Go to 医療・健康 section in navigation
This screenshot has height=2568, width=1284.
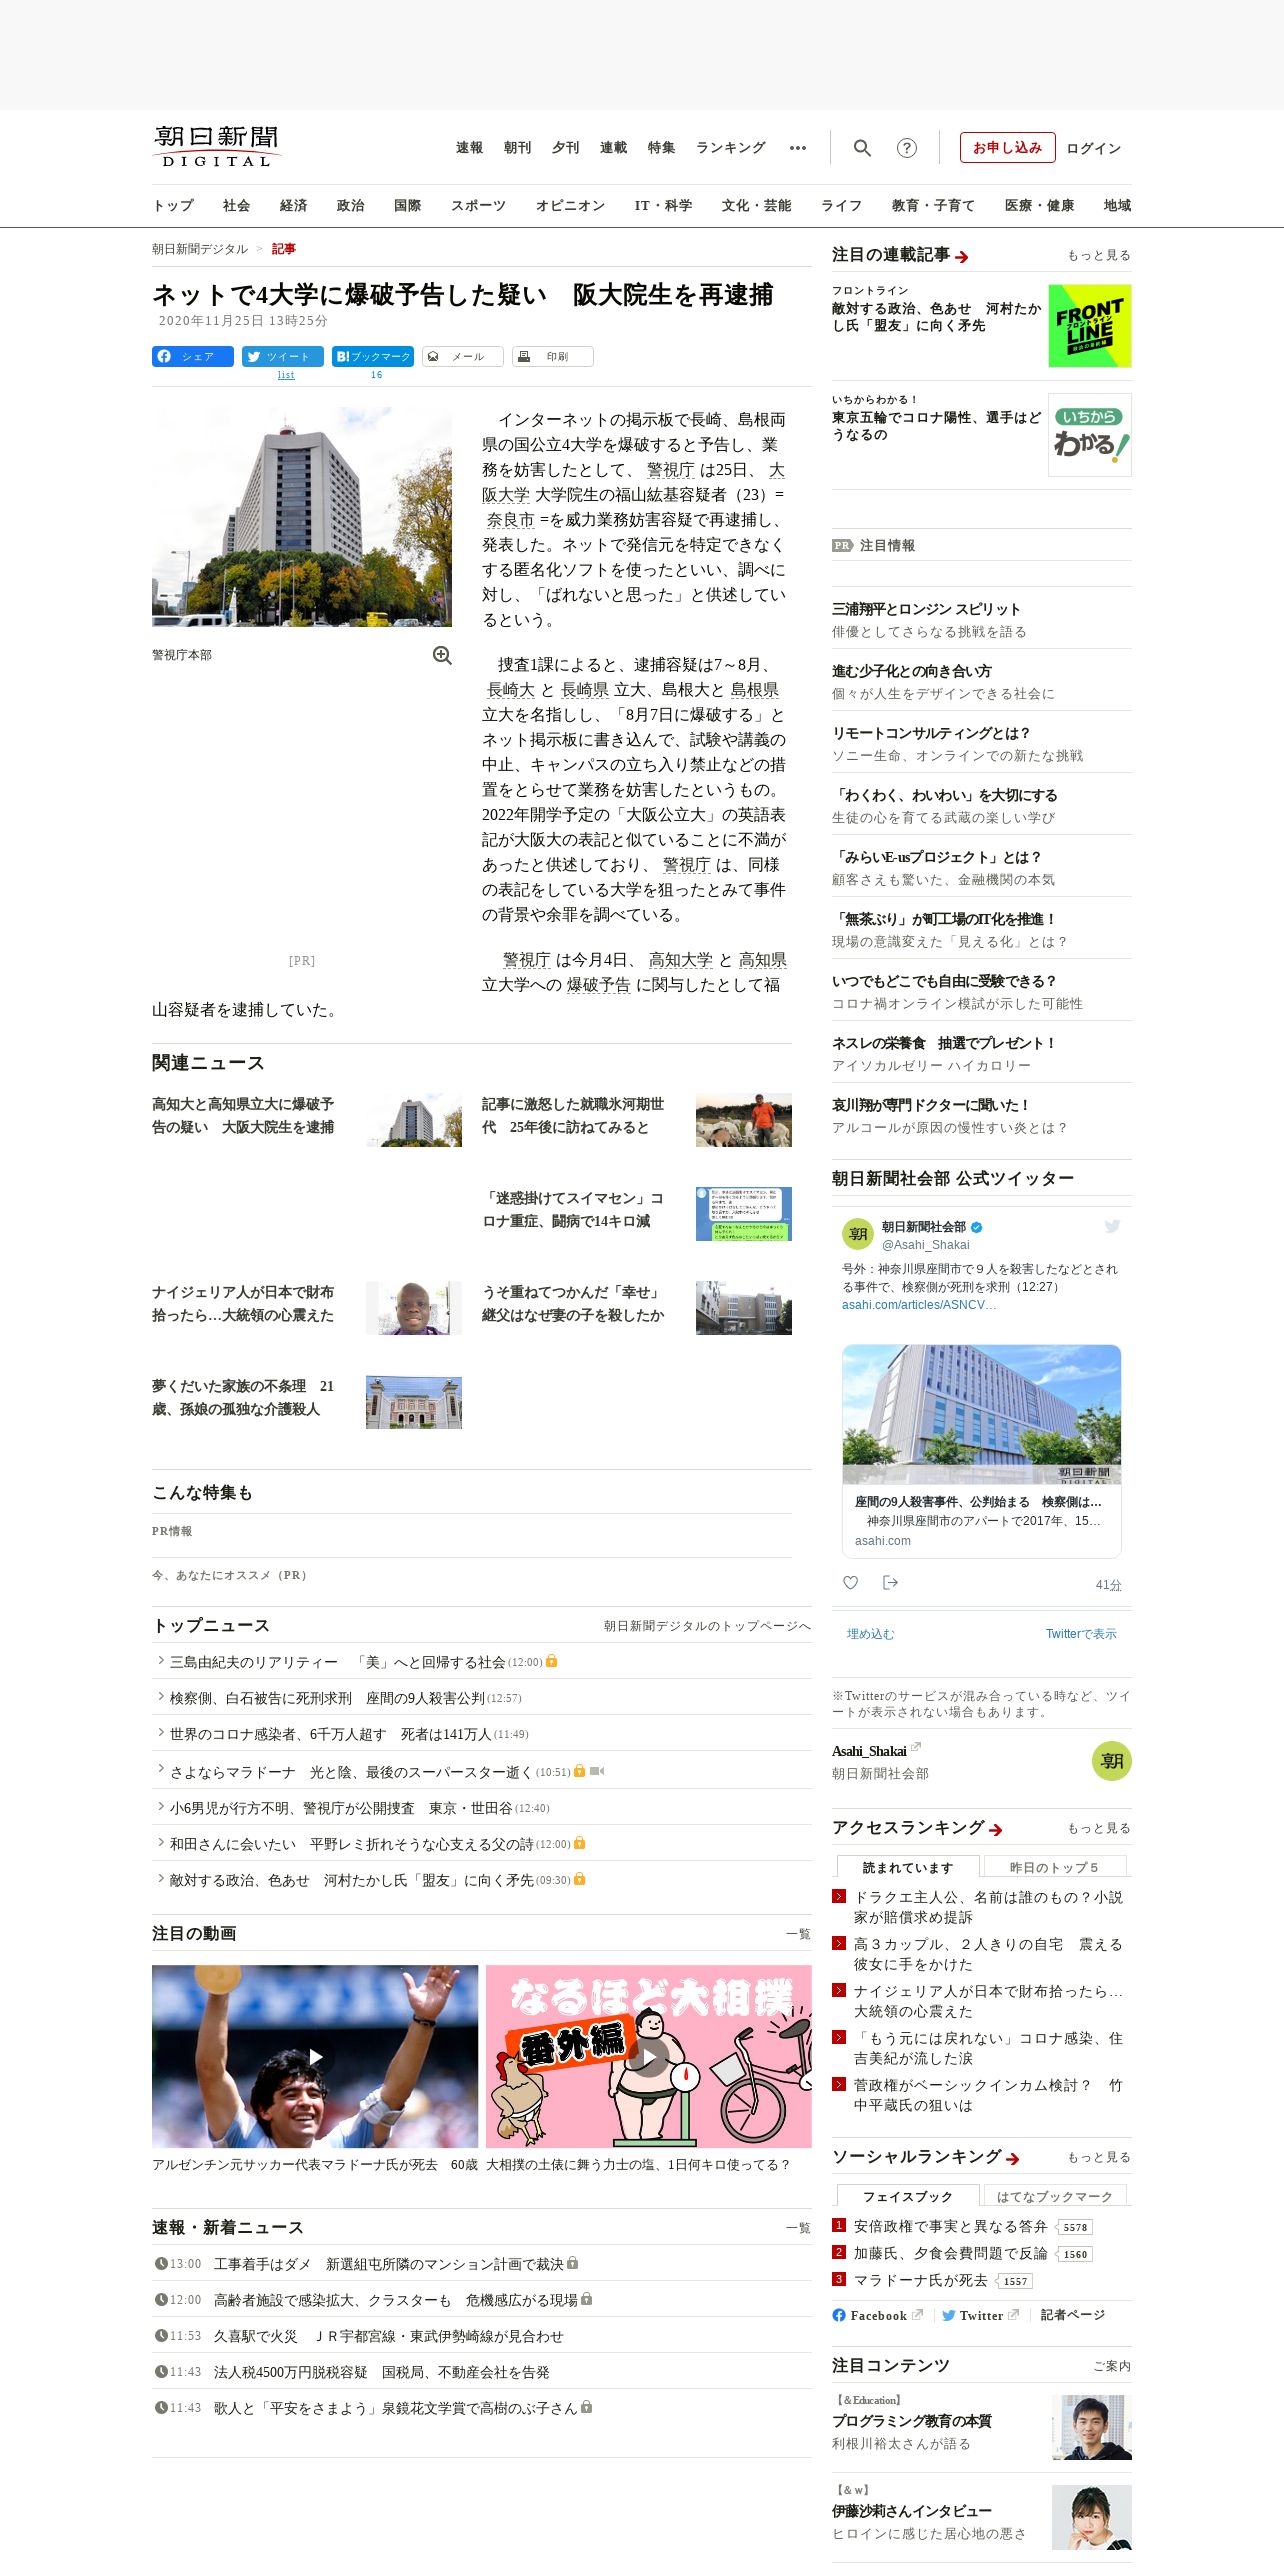pyautogui.click(x=1039, y=205)
